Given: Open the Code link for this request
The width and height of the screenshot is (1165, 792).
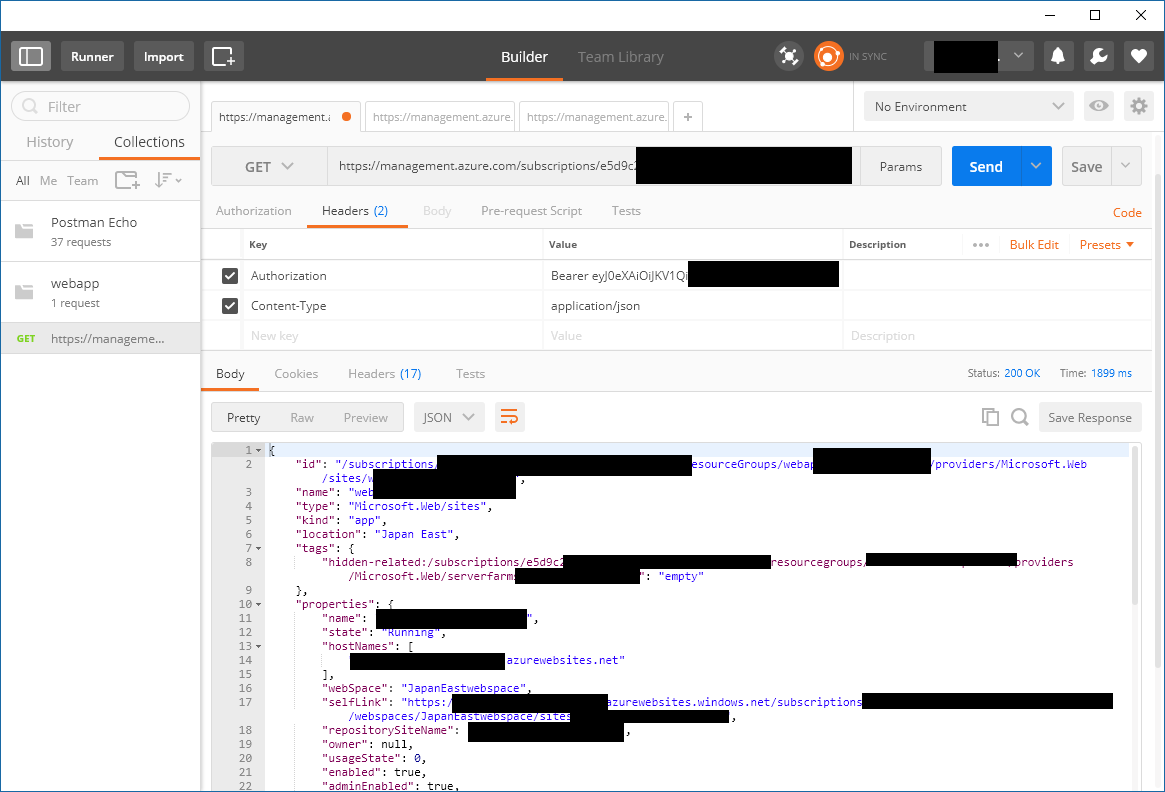Looking at the screenshot, I should [x=1127, y=212].
